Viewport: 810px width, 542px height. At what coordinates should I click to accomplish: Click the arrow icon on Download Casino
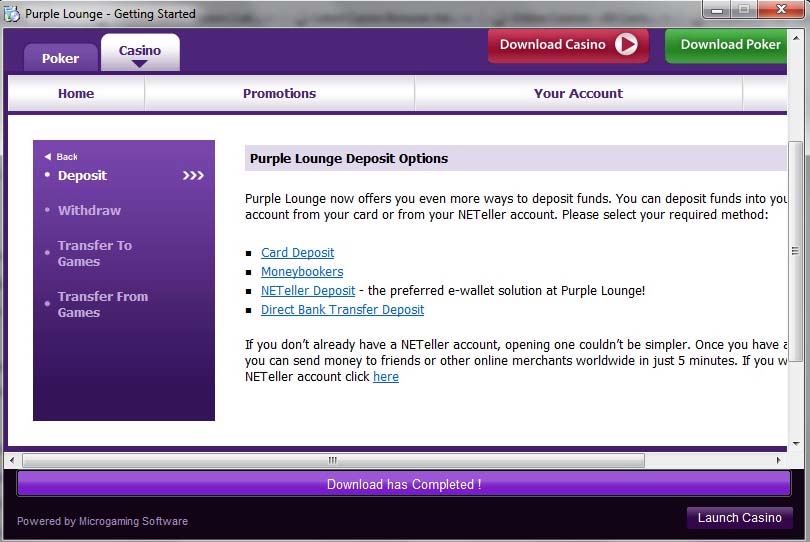click(627, 44)
